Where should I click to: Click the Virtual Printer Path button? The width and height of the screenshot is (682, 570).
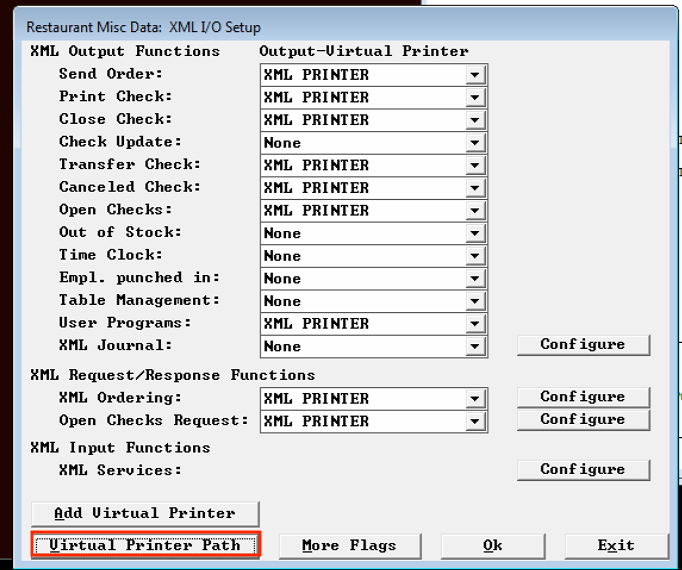click(x=145, y=545)
